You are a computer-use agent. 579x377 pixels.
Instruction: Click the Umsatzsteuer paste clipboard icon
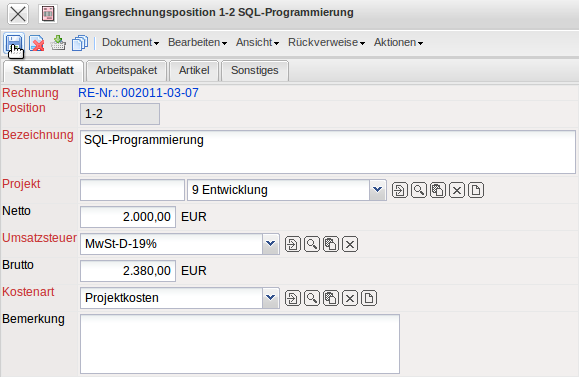[x=330, y=244]
